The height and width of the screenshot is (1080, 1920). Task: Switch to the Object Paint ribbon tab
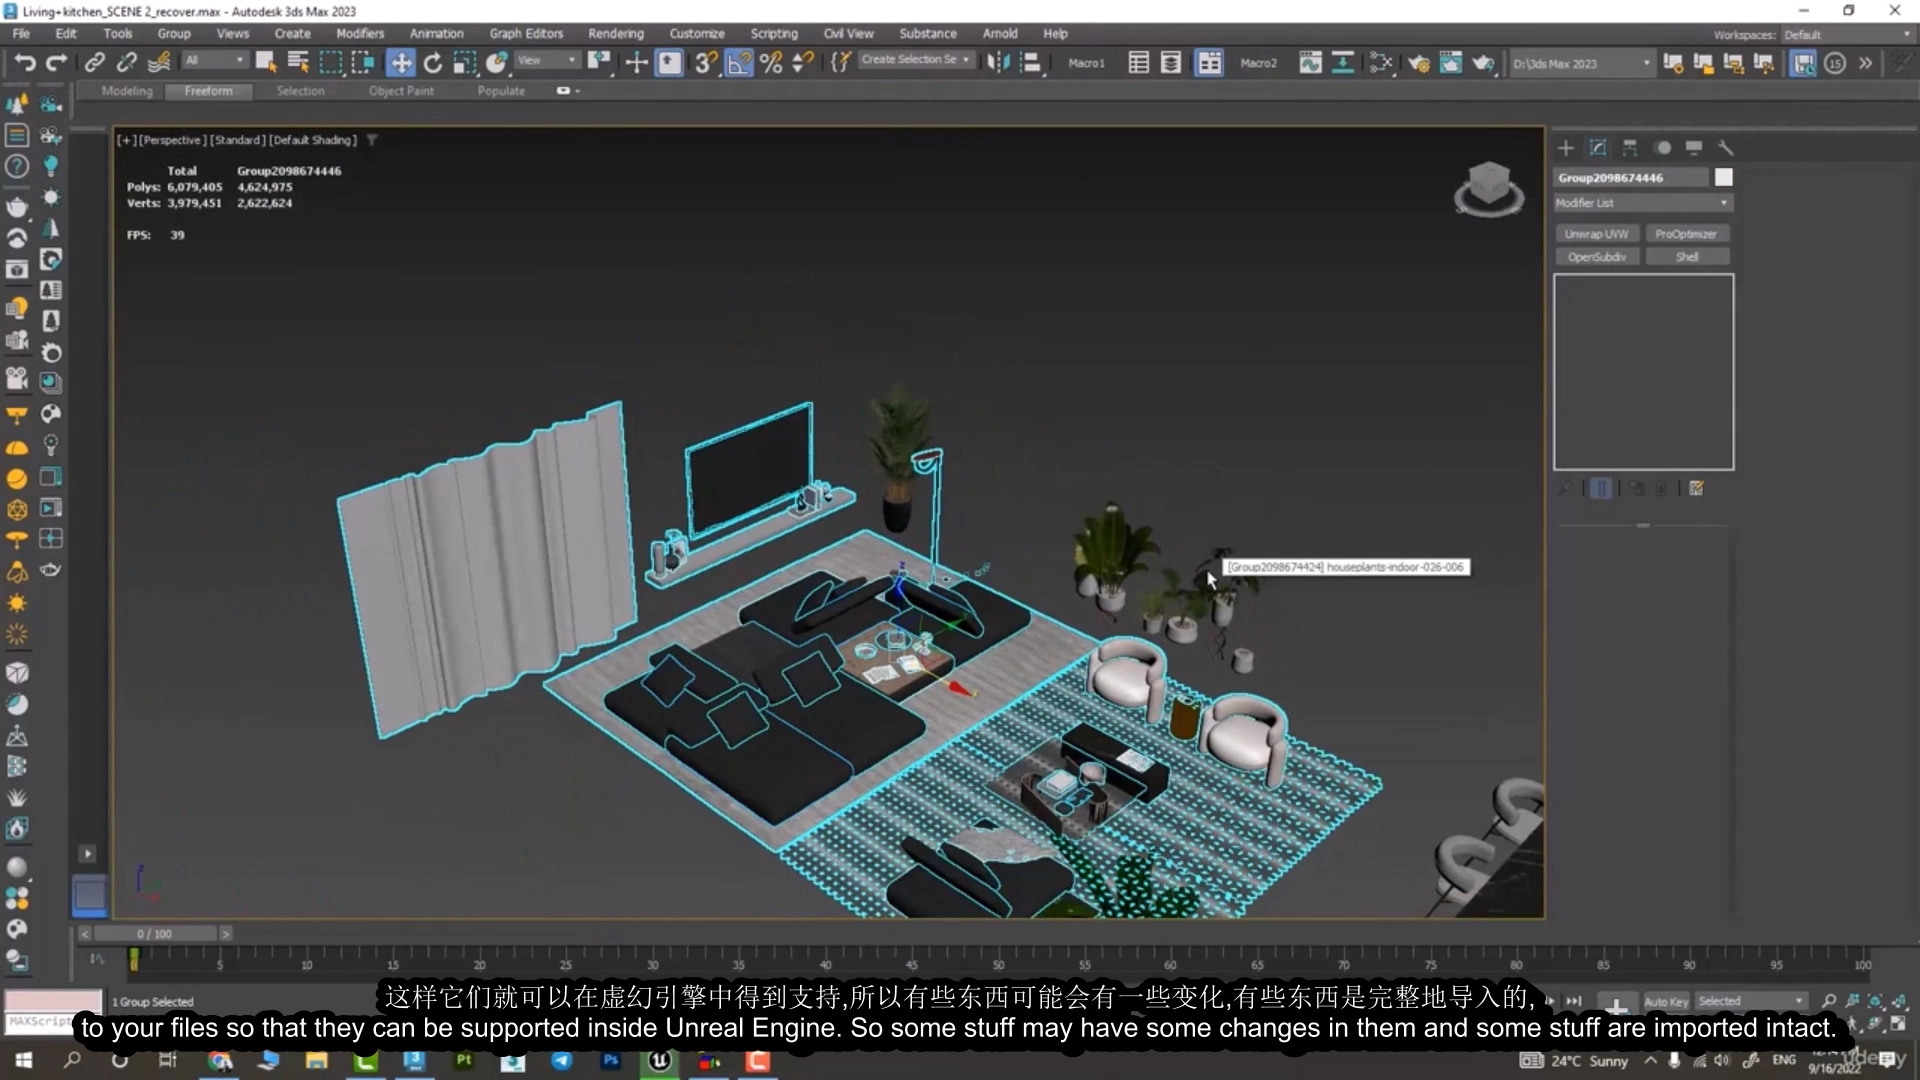[x=400, y=91]
